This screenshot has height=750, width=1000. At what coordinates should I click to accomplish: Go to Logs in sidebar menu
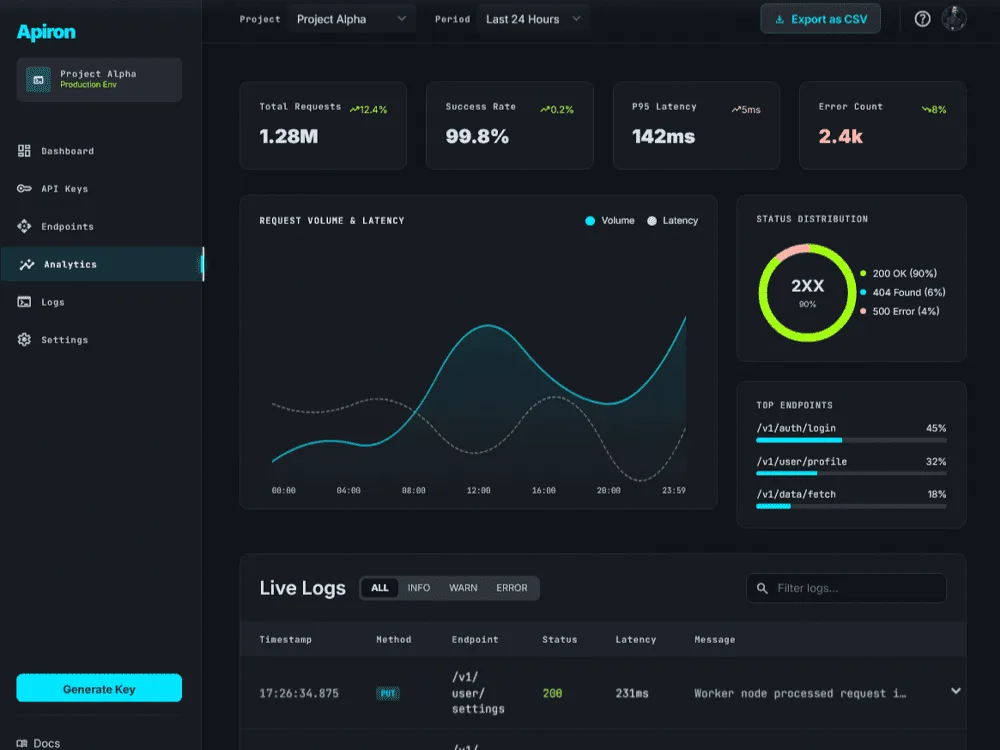[101, 302]
